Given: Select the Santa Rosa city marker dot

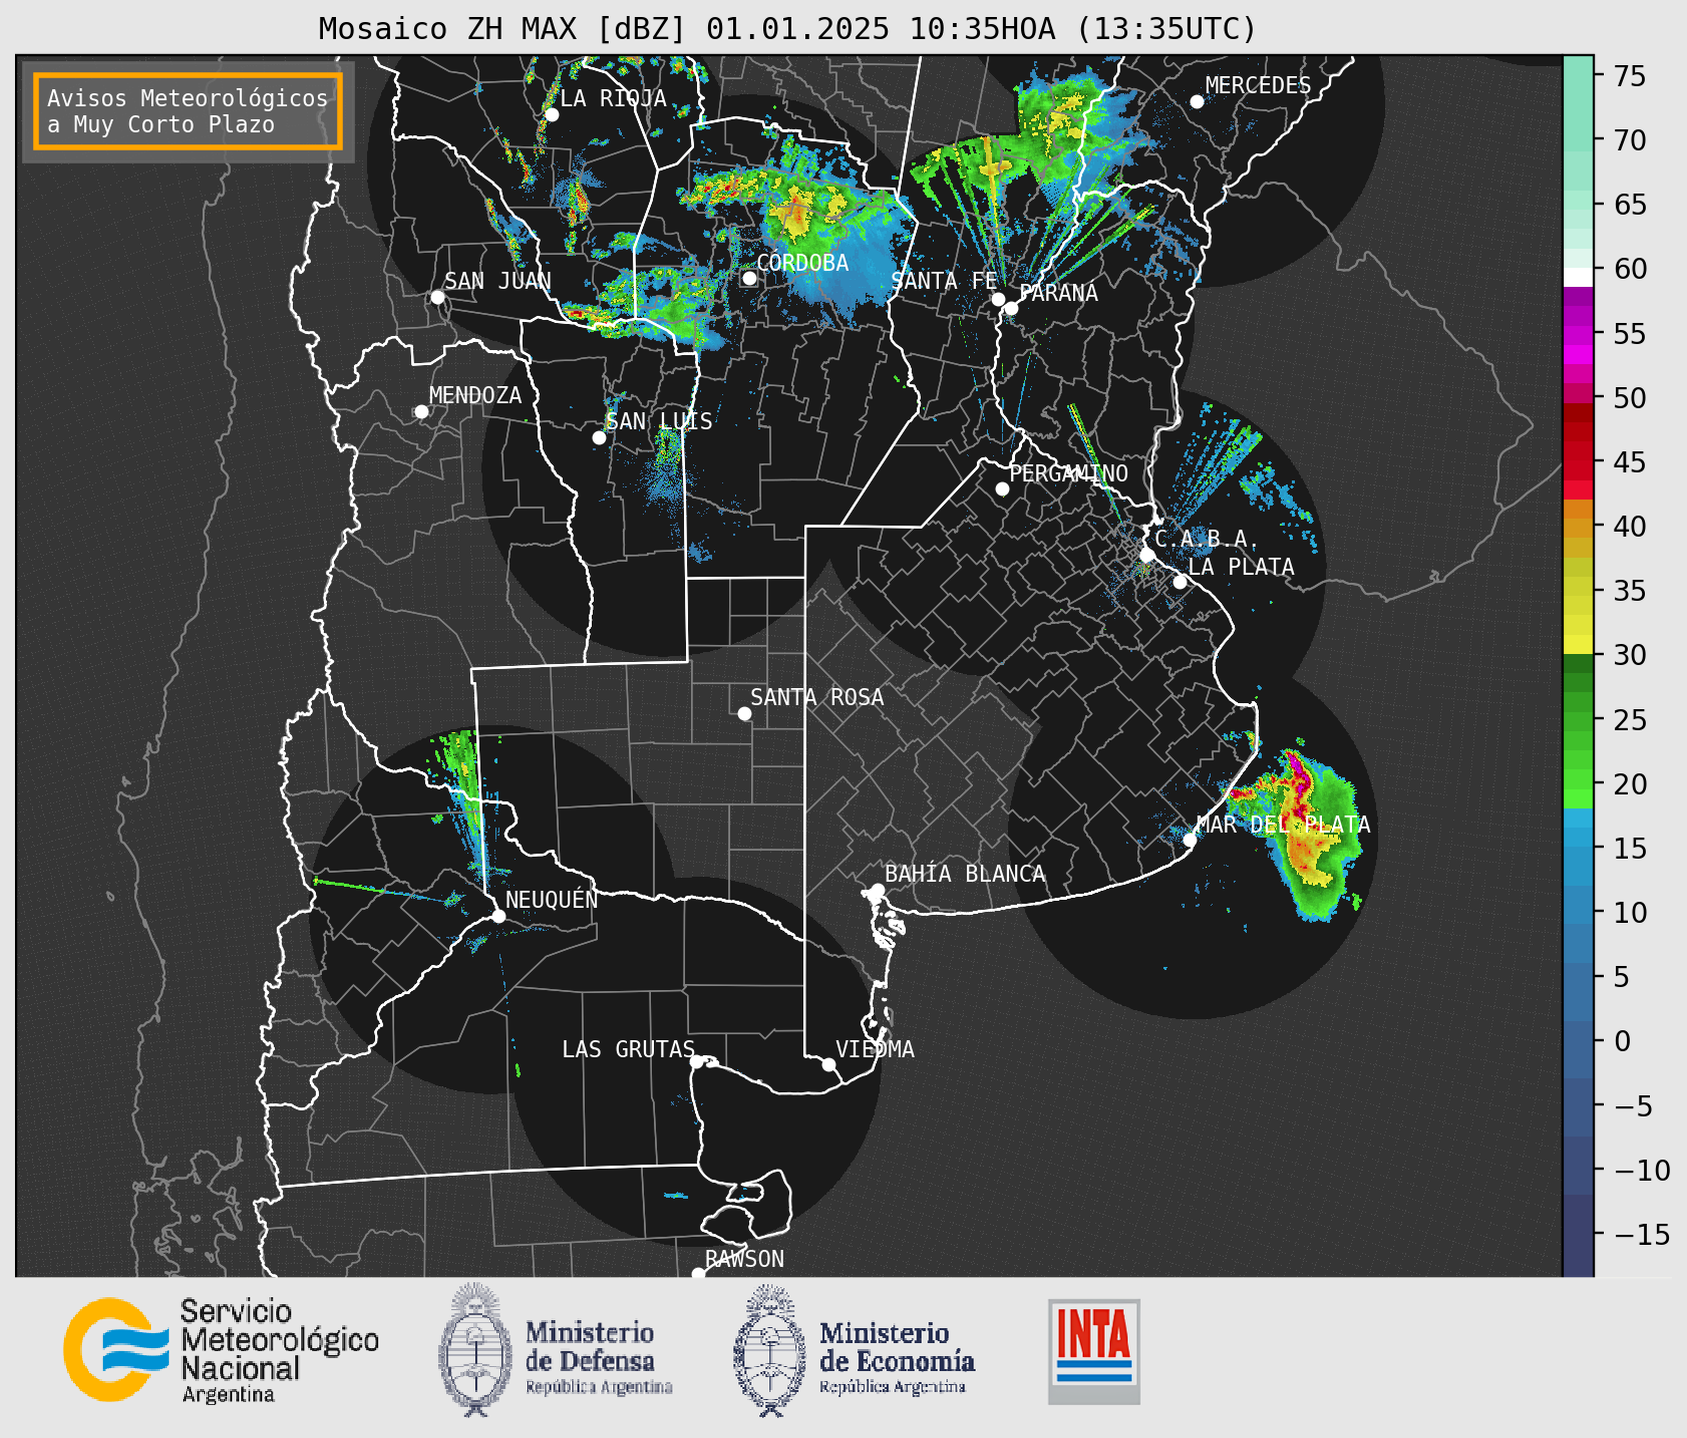Looking at the screenshot, I should [x=744, y=714].
